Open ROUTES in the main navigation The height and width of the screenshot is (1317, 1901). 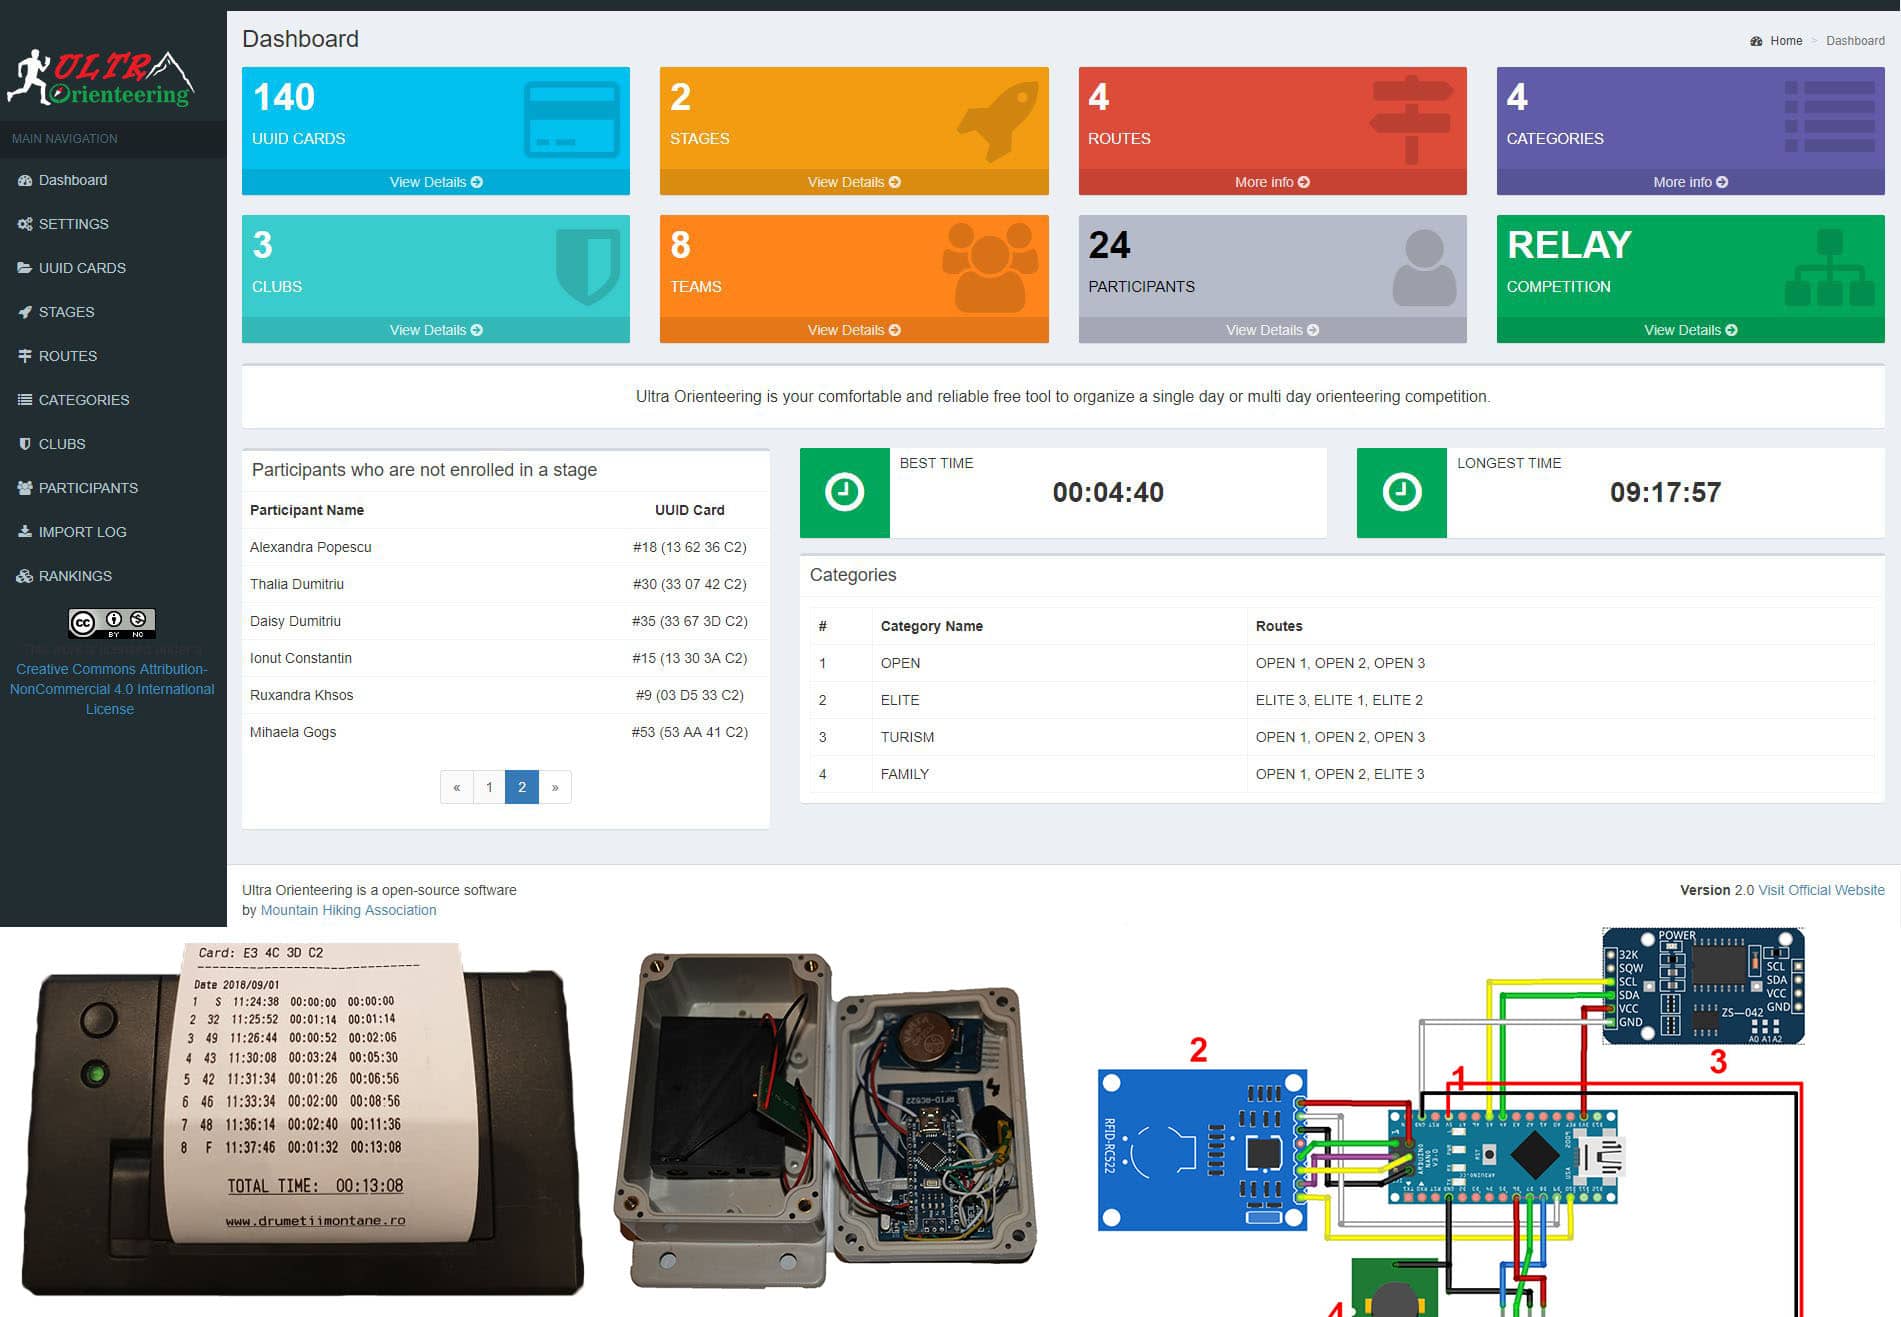pyautogui.click(x=113, y=356)
